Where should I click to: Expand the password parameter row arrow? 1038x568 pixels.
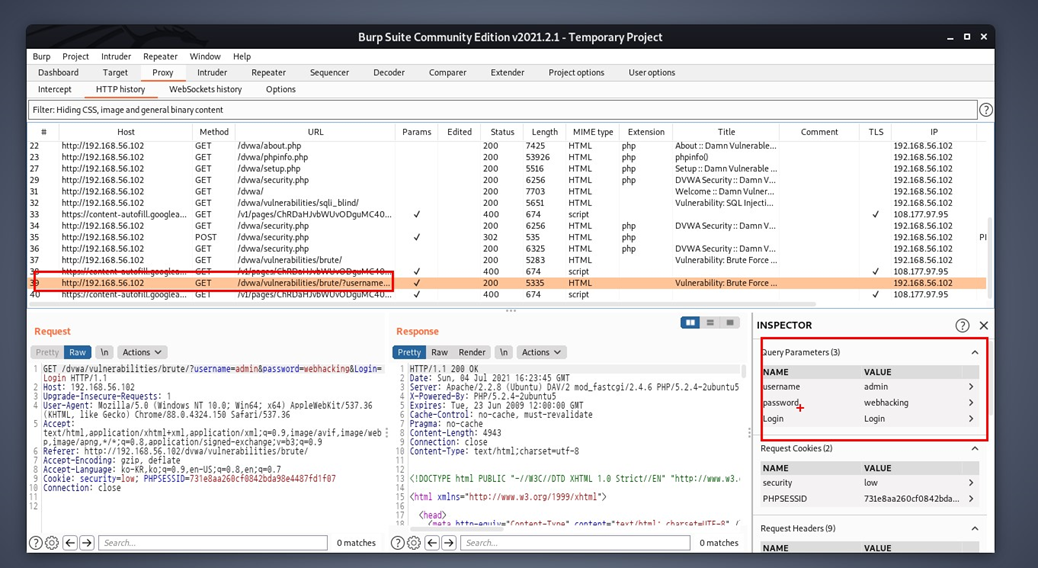point(971,402)
